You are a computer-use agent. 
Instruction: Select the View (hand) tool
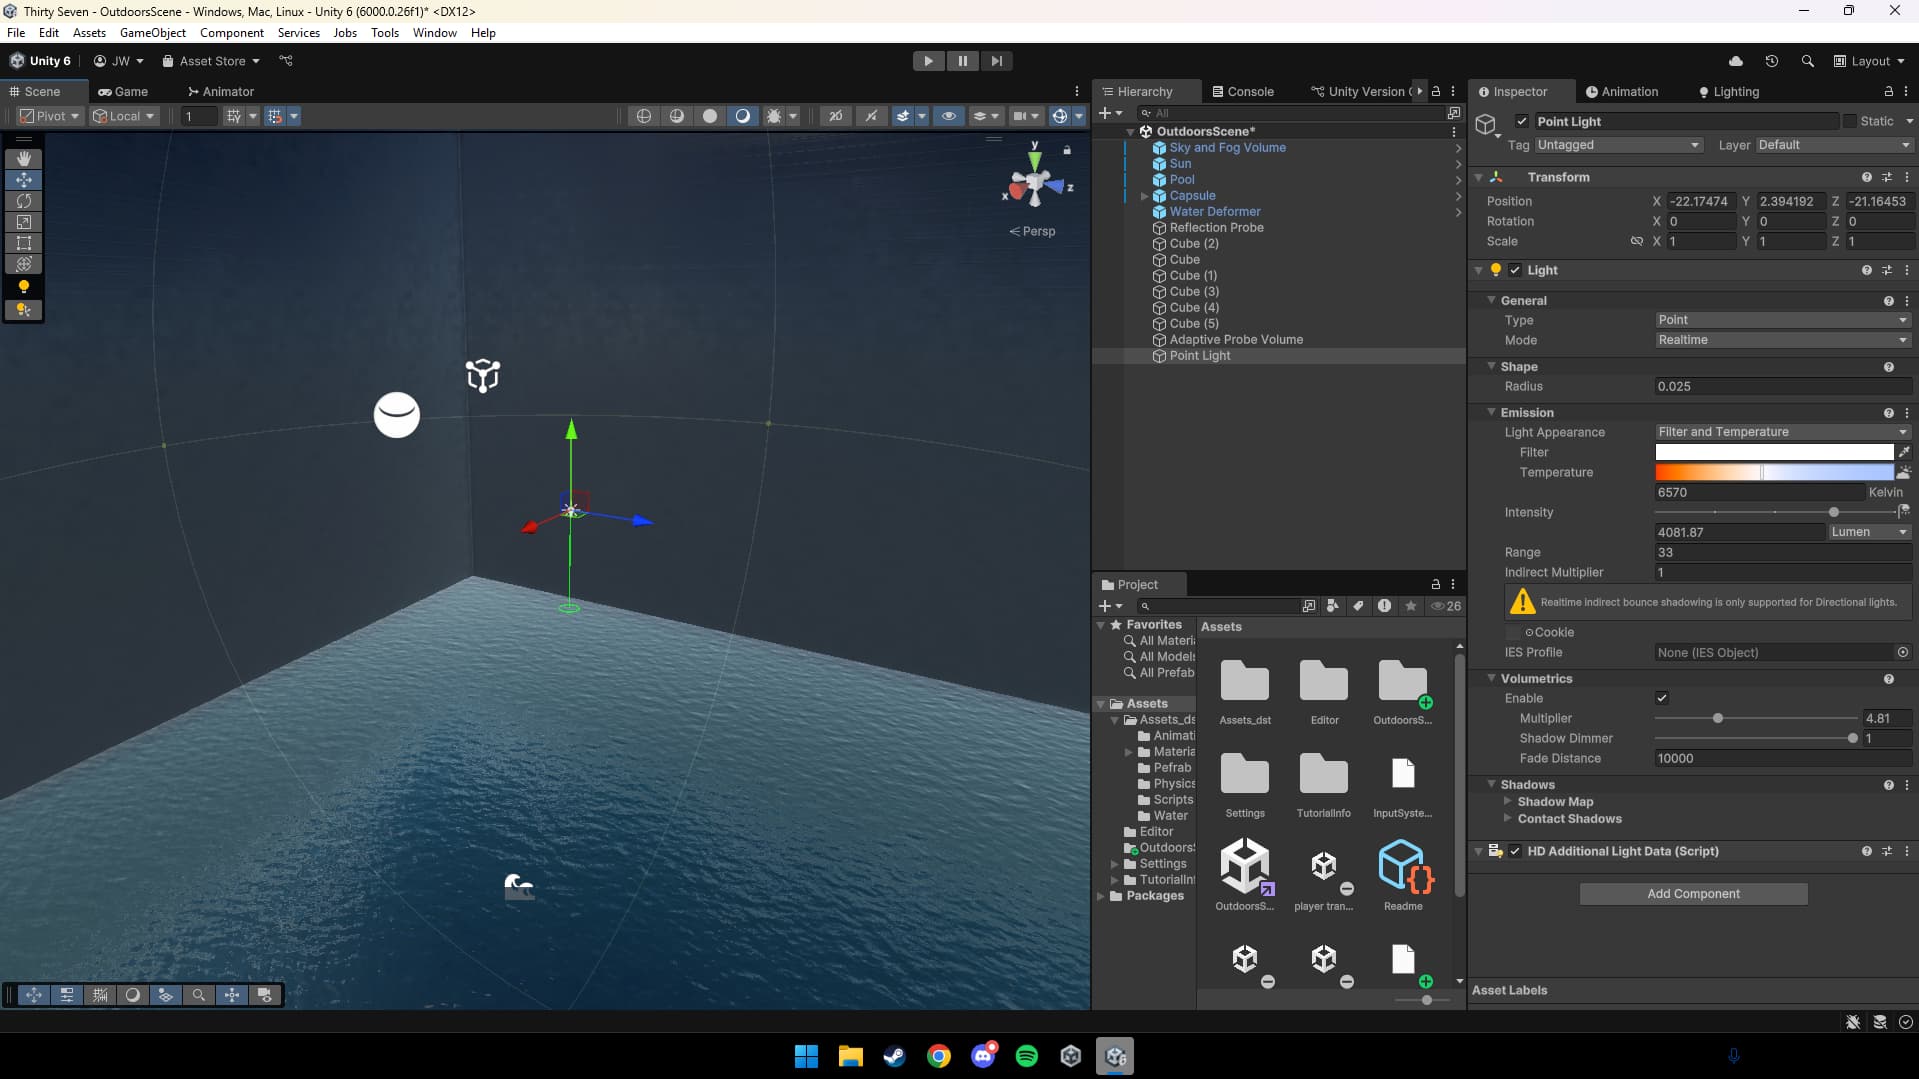pos(24,158)
